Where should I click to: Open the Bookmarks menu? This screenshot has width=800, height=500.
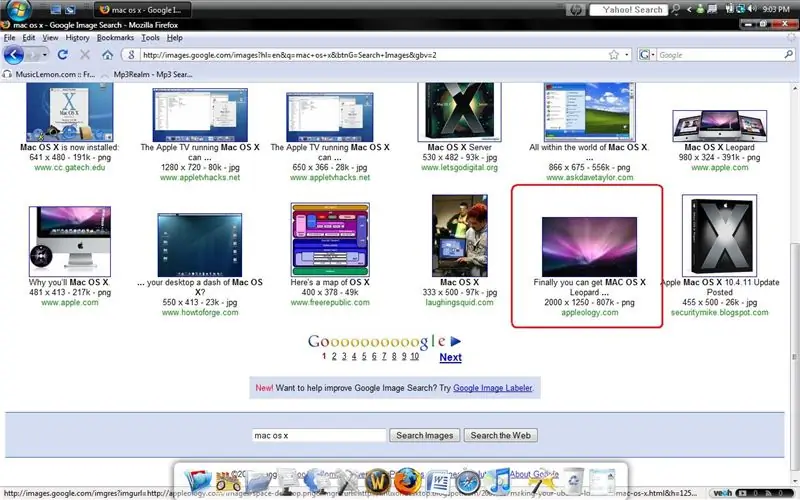pyautogui.click(x=115, y=38)
